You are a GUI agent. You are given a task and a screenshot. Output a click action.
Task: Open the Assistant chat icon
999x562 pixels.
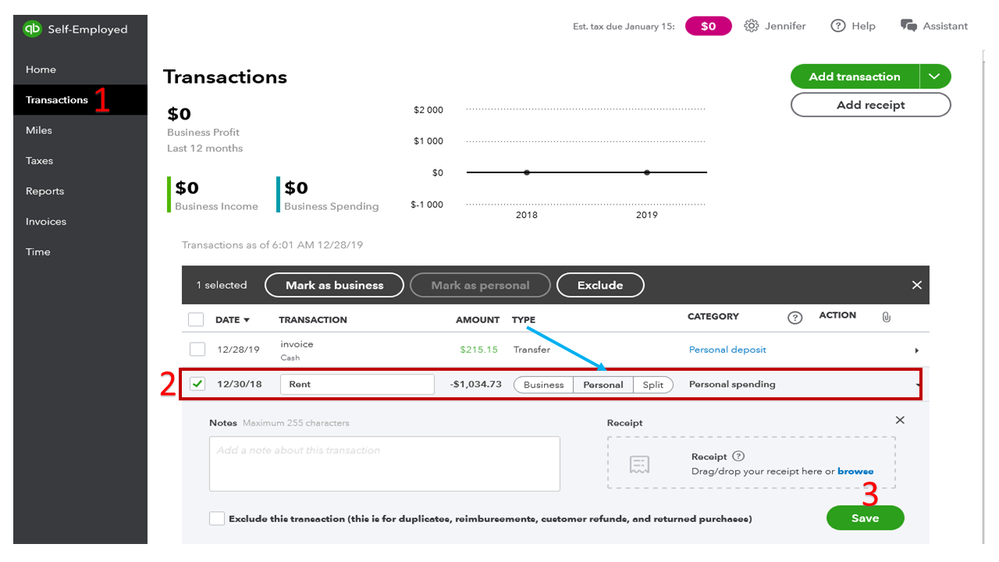click(908, 26)
